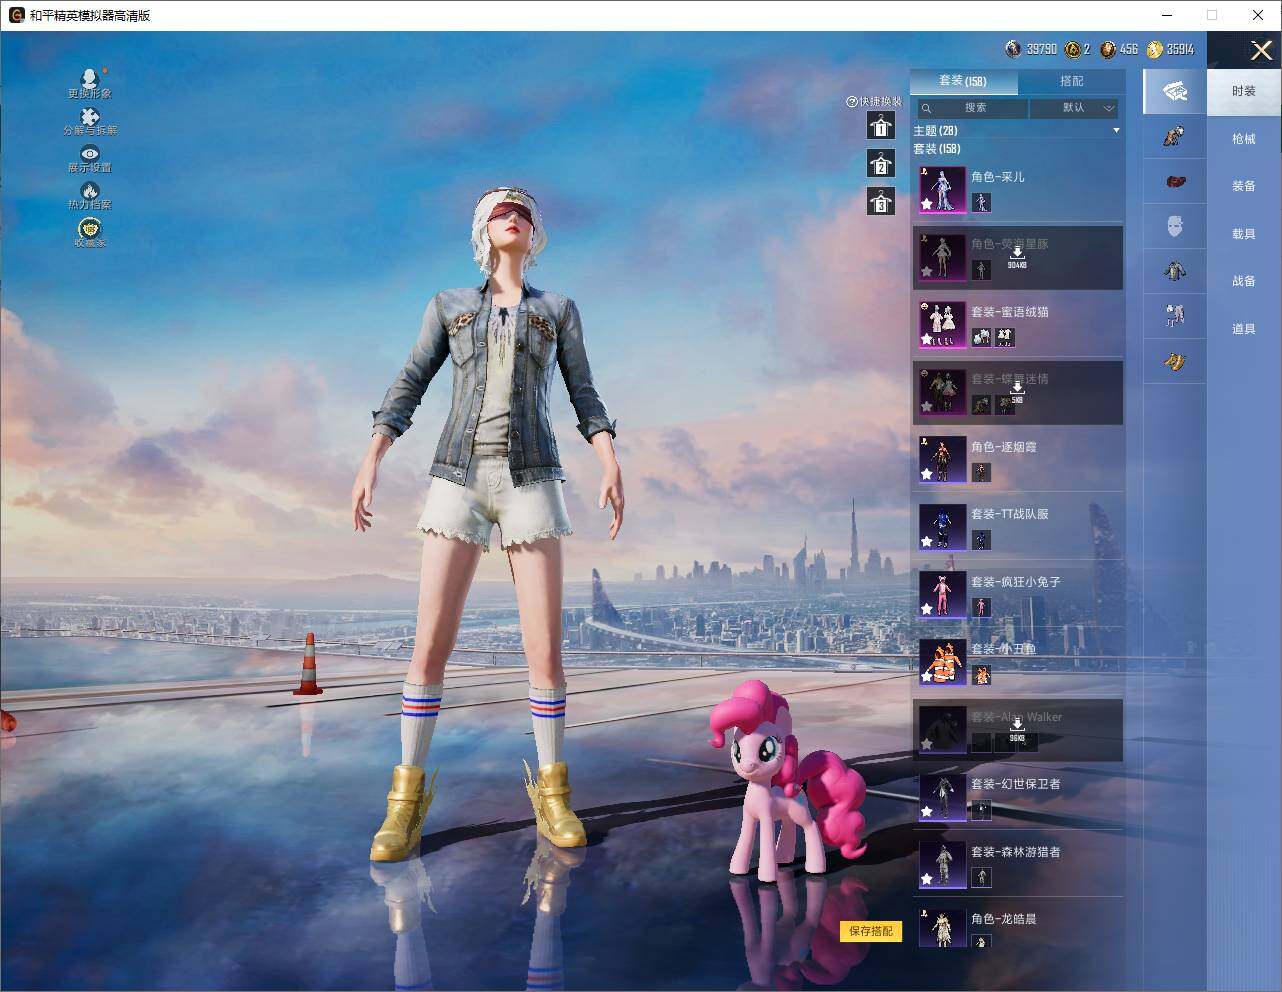
Task: Toggle favorite star on 套装-疯狂小兔子
Action: point(927,609)
